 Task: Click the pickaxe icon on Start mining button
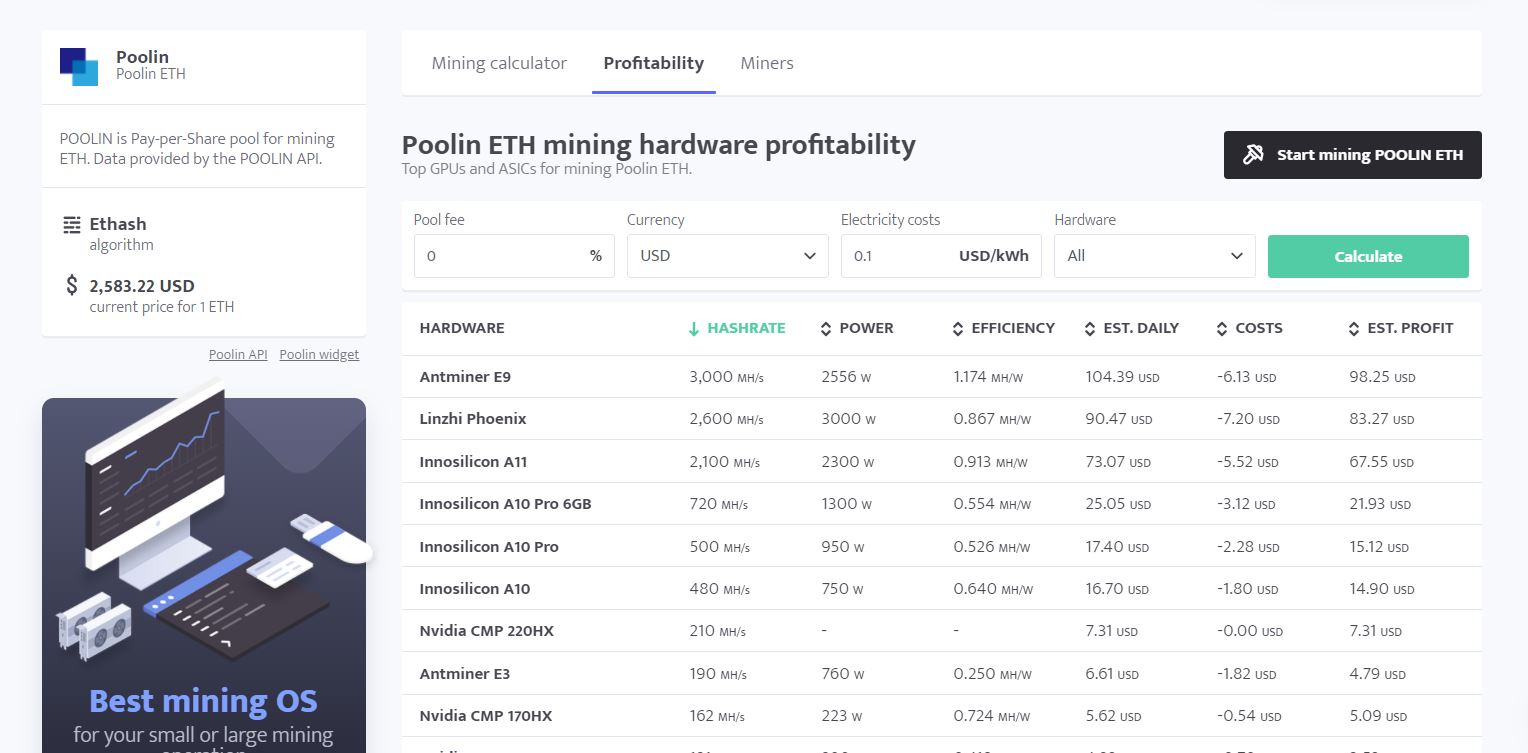point(1253,155)
